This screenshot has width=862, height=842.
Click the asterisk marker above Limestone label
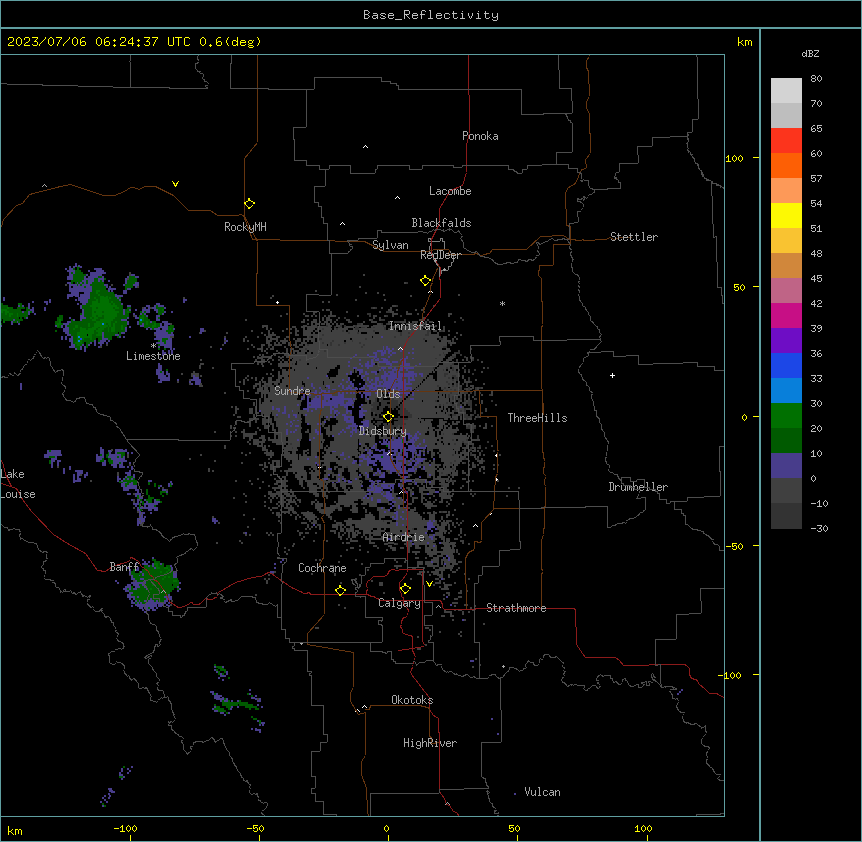(x=153, y=346)
